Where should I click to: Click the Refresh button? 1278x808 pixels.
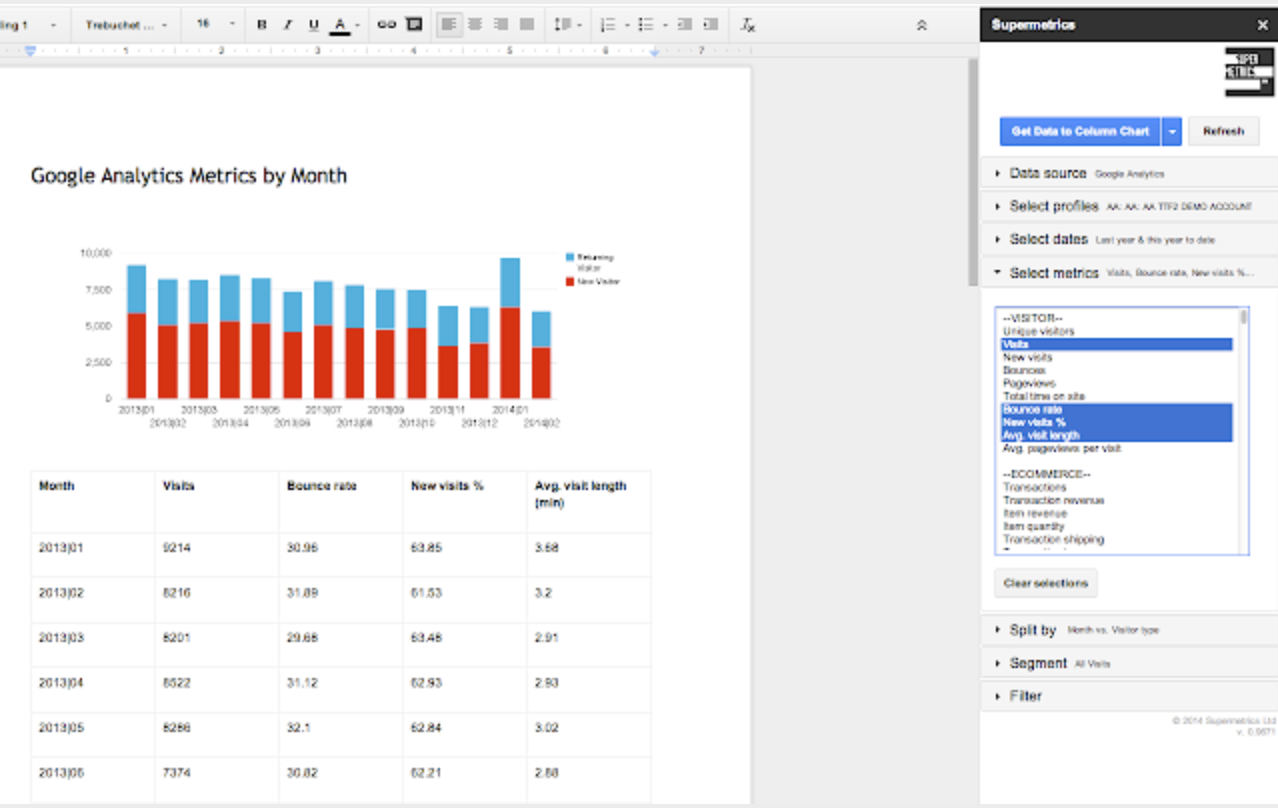pyautogui.click(x=1223, y=131)
